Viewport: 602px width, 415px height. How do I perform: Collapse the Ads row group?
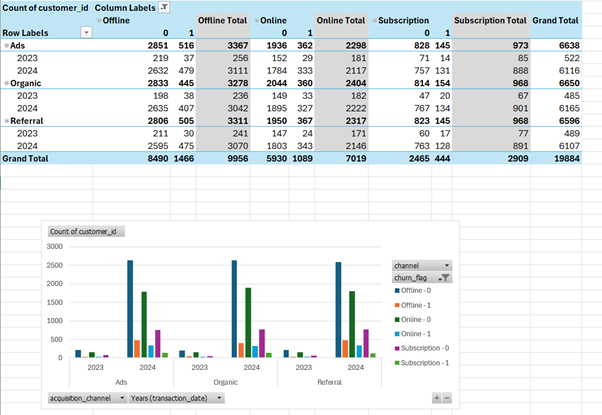click(x=6, y=46)
